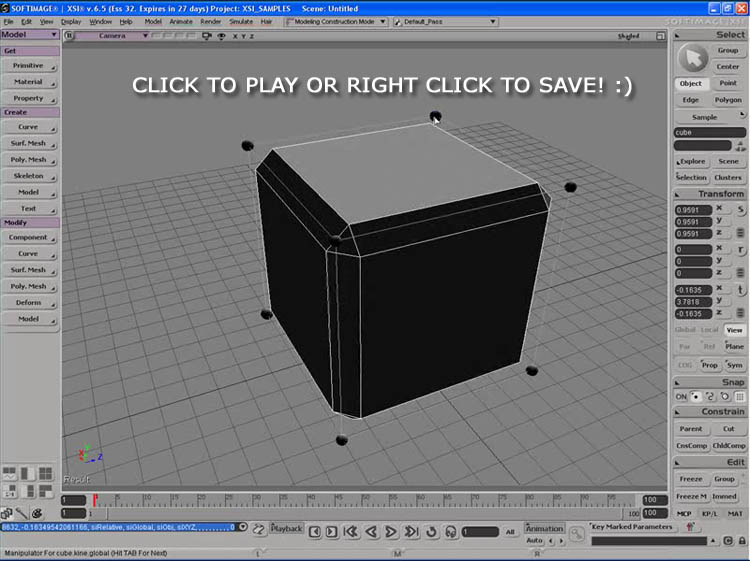Maximize the viewport using the corner icon

pyautogui.click(x=659, y=36)
